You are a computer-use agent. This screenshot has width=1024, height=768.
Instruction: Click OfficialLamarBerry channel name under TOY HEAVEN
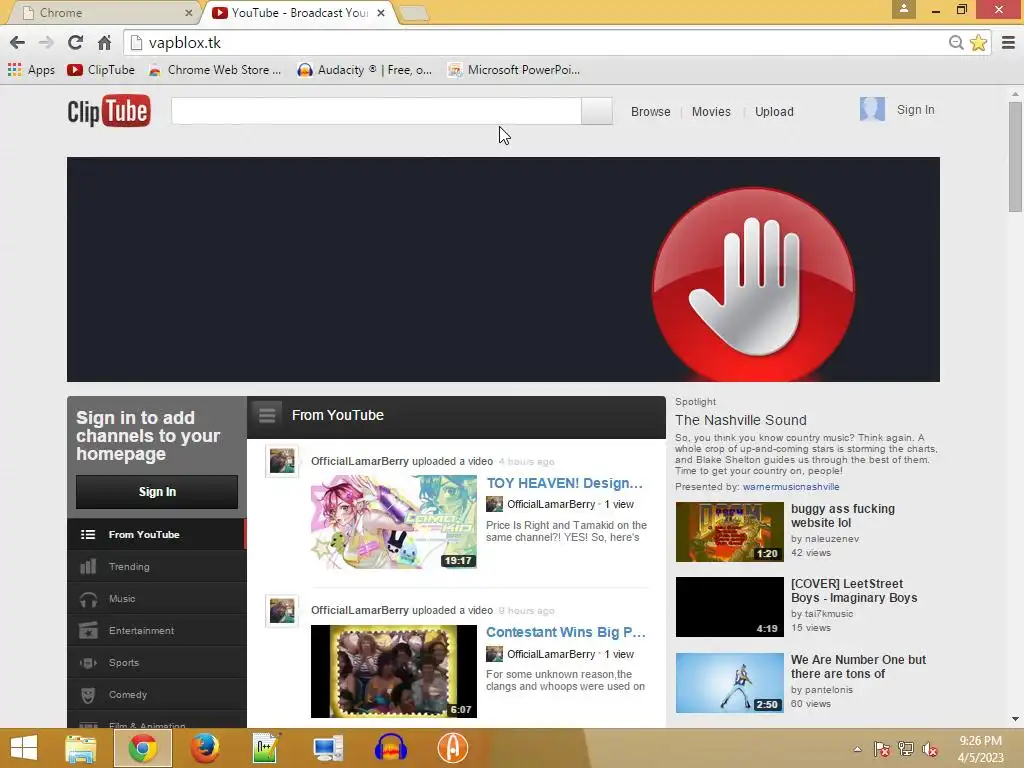[x=551, y=504]
